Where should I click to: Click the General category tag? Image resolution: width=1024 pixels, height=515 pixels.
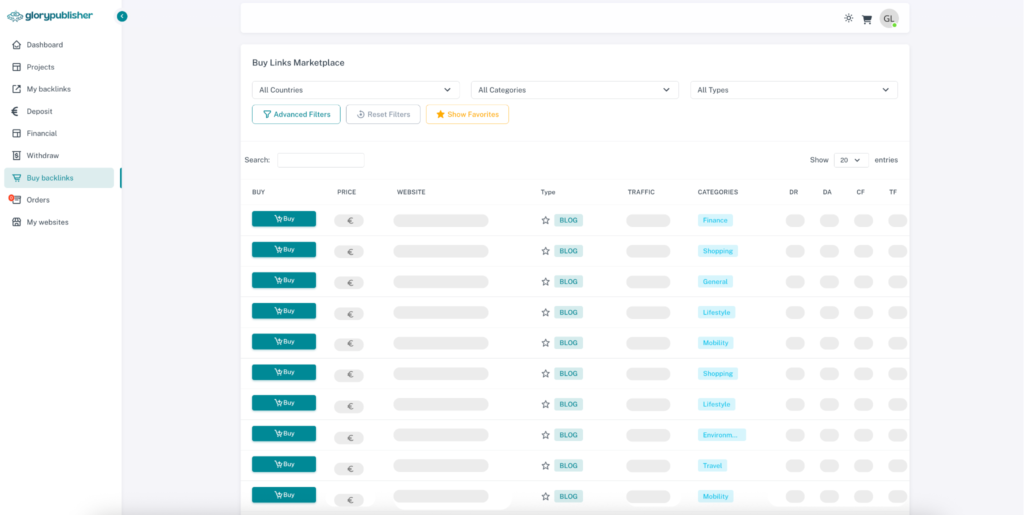tap(715, 281)
